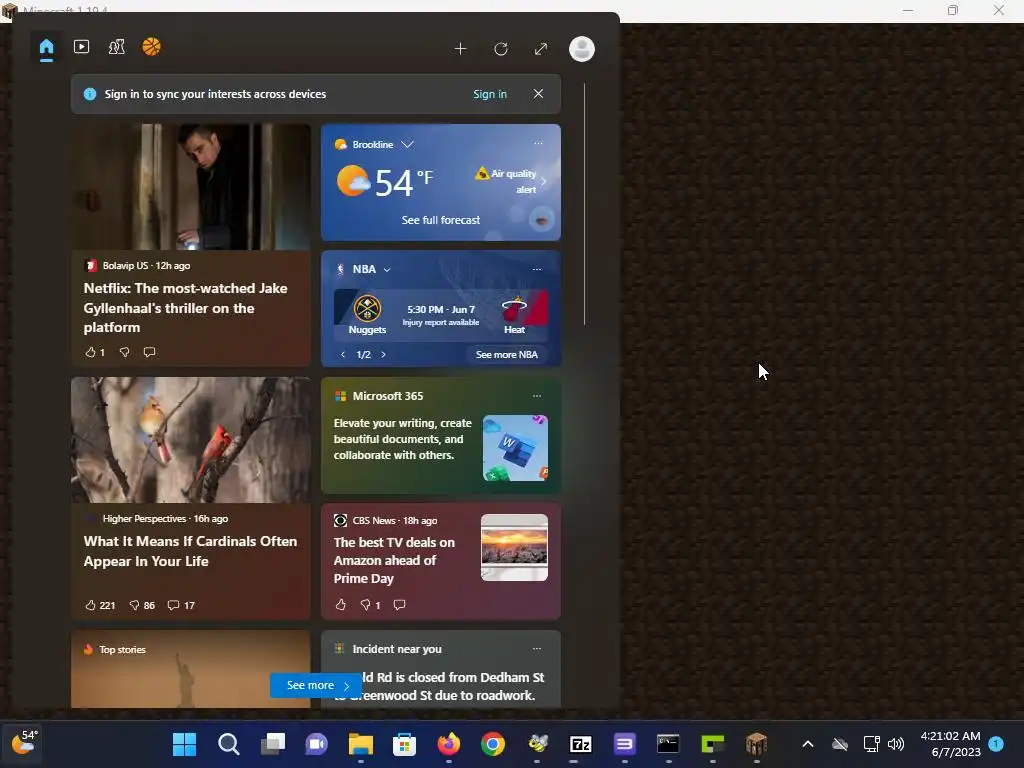Open Task View on the taskbar
1024x768 pixels.
(x=273, y=744)
